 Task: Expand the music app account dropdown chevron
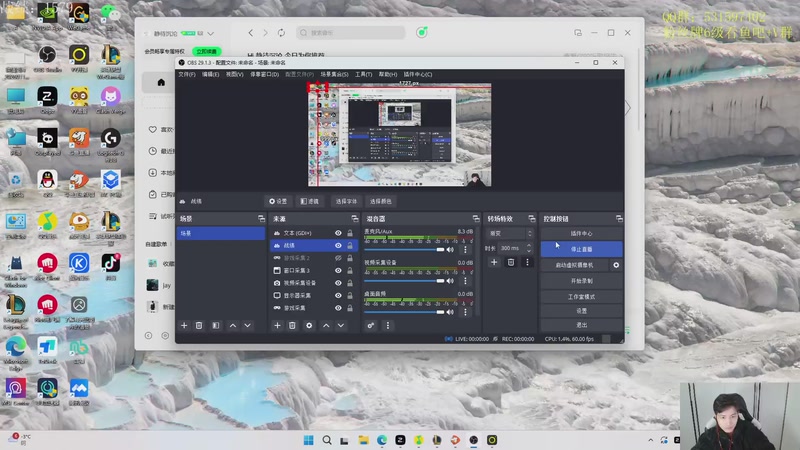coord(210,33)
